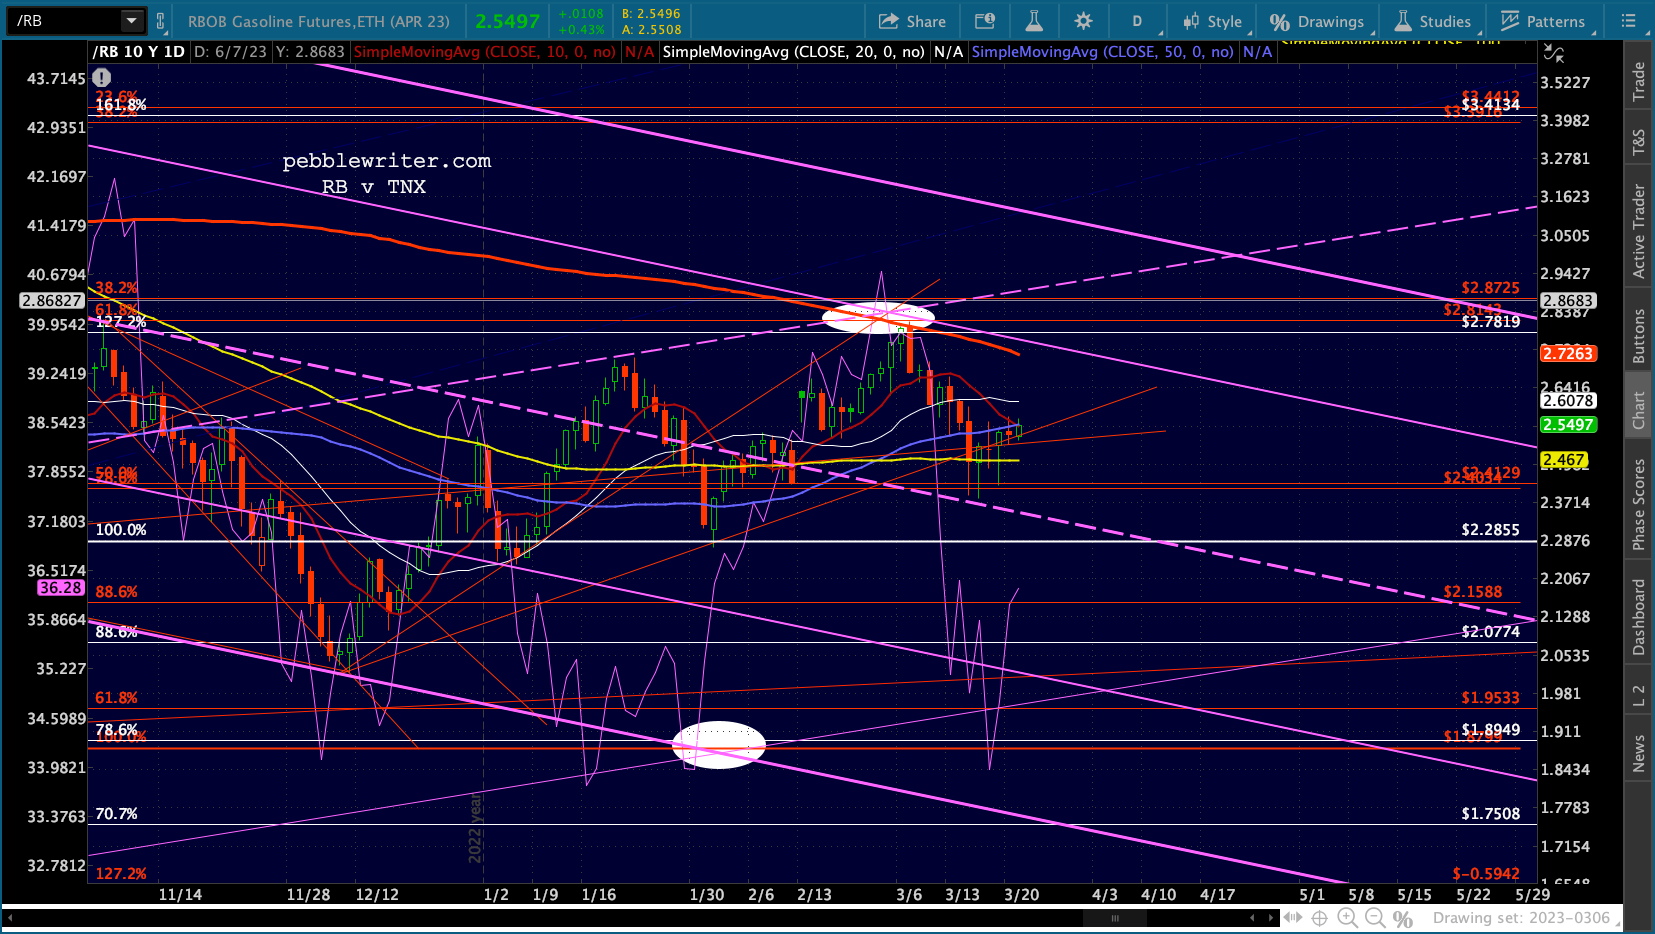The image size is (1655, 934).
Task: Click the bid price B: 2.5496
Action: coord(650,14)
